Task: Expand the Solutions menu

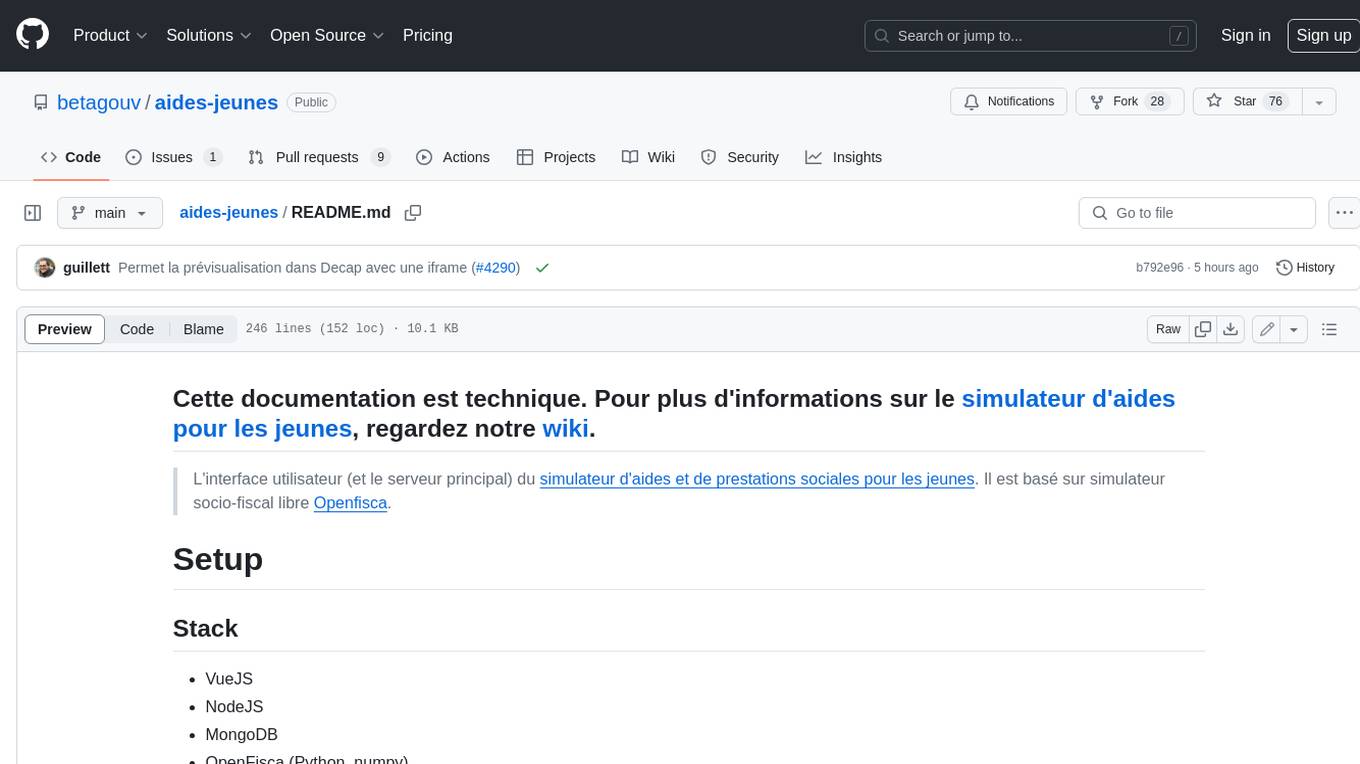Action: pos(208,35)
